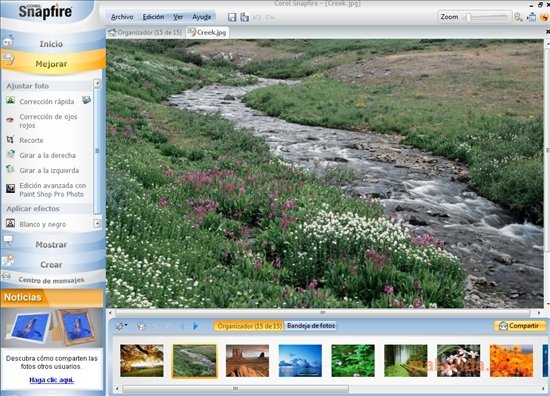The image size is (550, 396).
Task: Click the Save As icon beside Save
Action: pyautogui.click(x=244, y=17)
